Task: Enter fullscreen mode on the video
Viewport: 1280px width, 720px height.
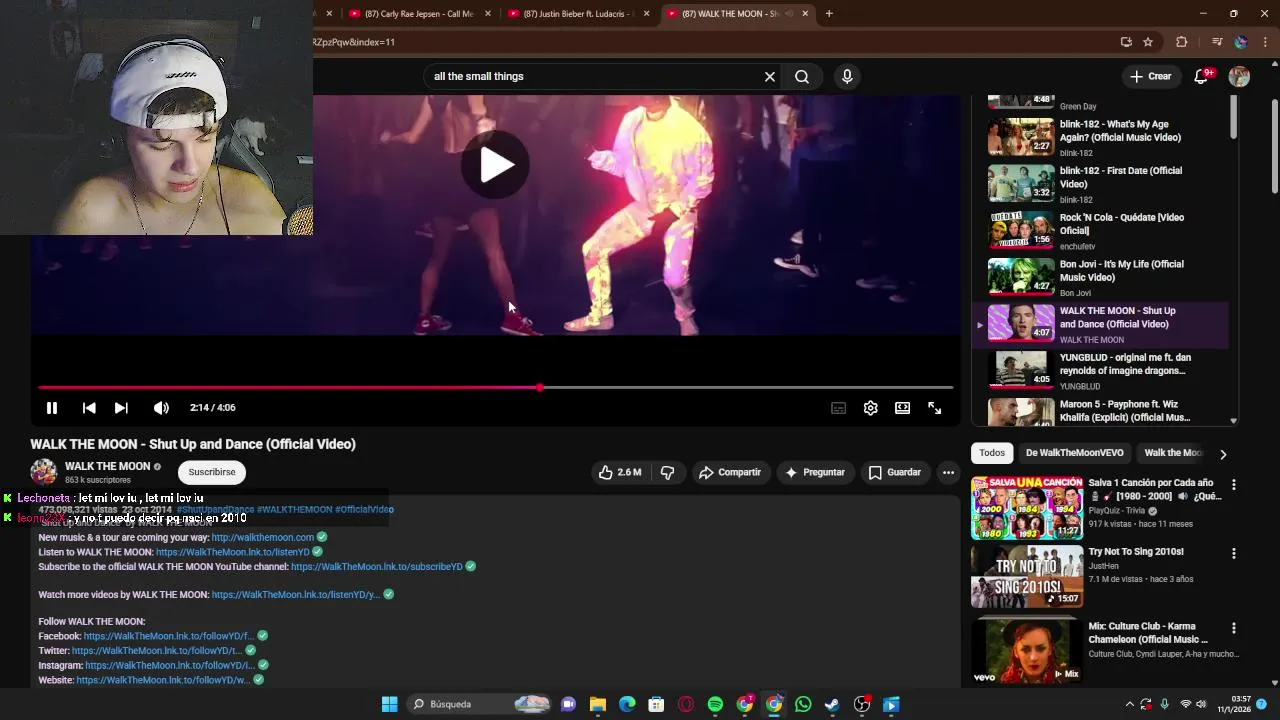Action: pos(934,408)
